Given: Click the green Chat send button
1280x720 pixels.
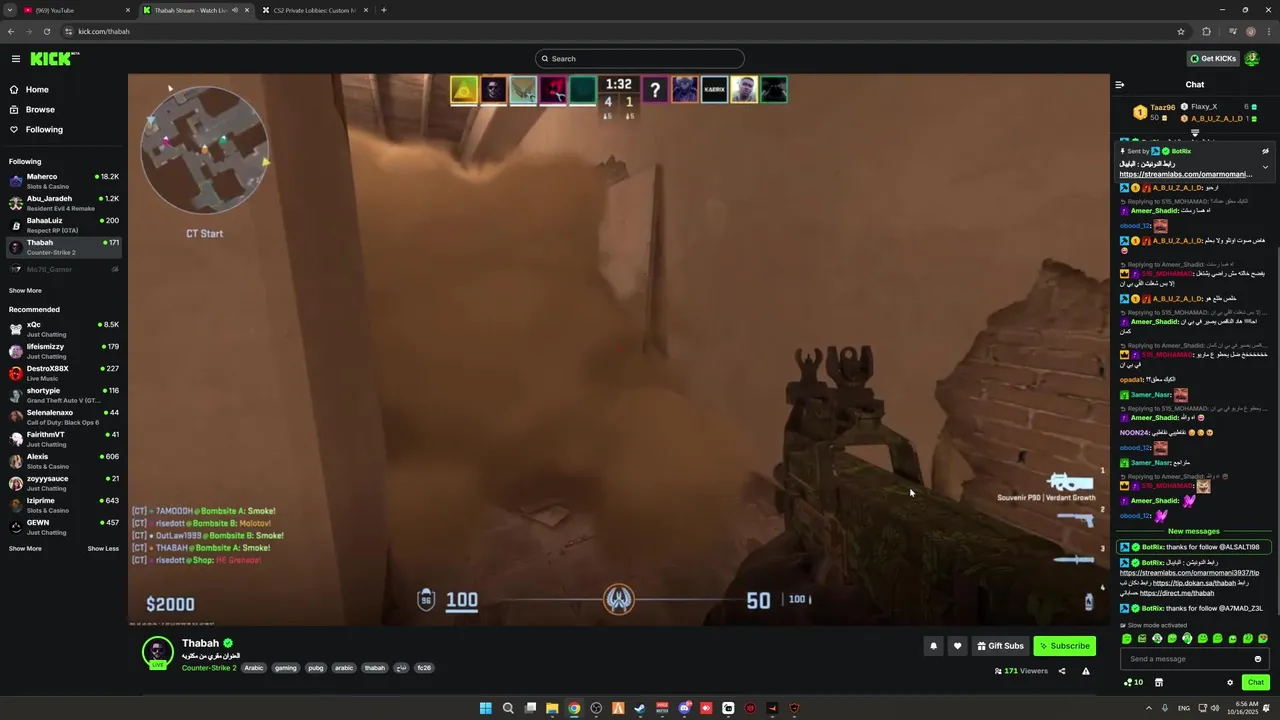Looking at the screenshot, I should click(1256, 682).
